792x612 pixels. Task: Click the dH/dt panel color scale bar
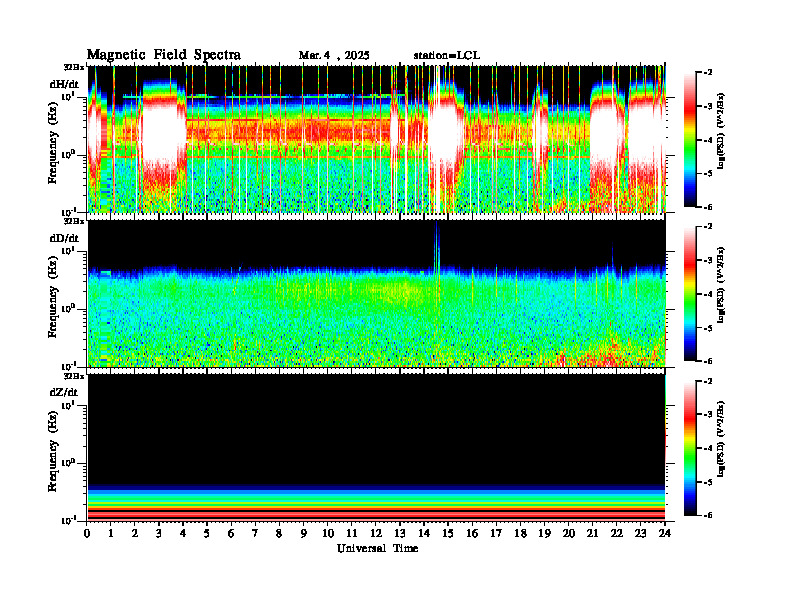point(689,140)
